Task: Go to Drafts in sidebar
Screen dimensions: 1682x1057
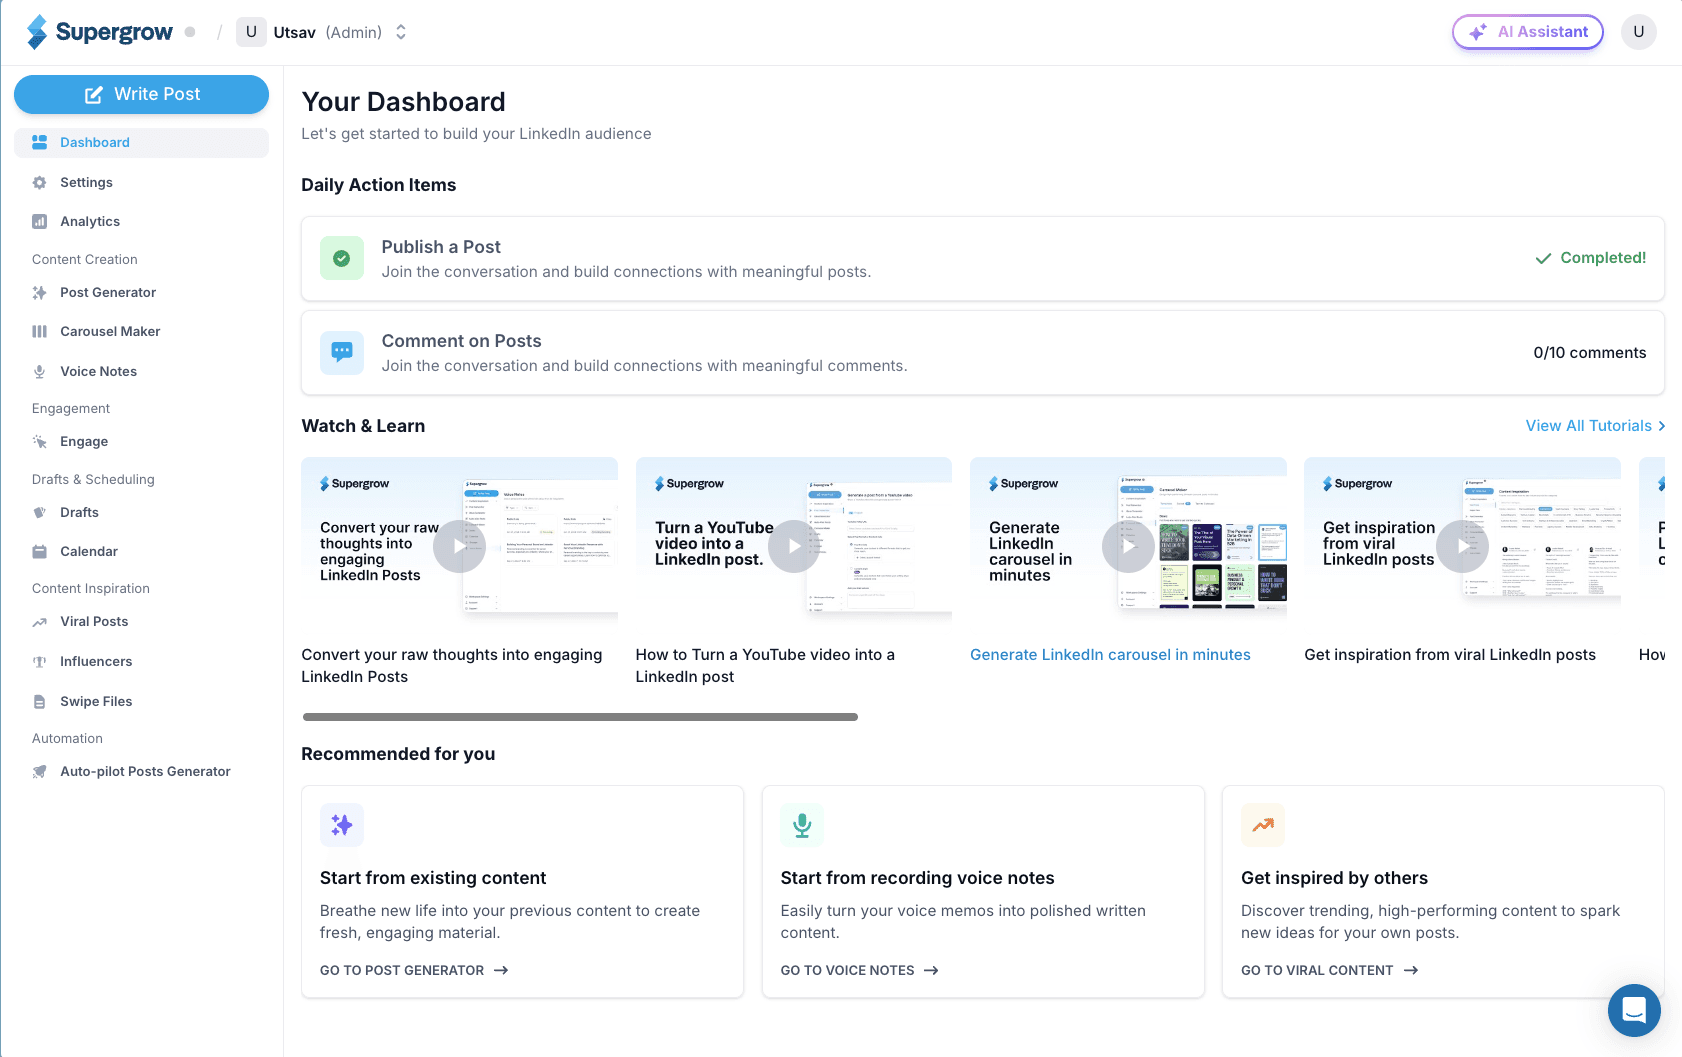Action: 141,513
